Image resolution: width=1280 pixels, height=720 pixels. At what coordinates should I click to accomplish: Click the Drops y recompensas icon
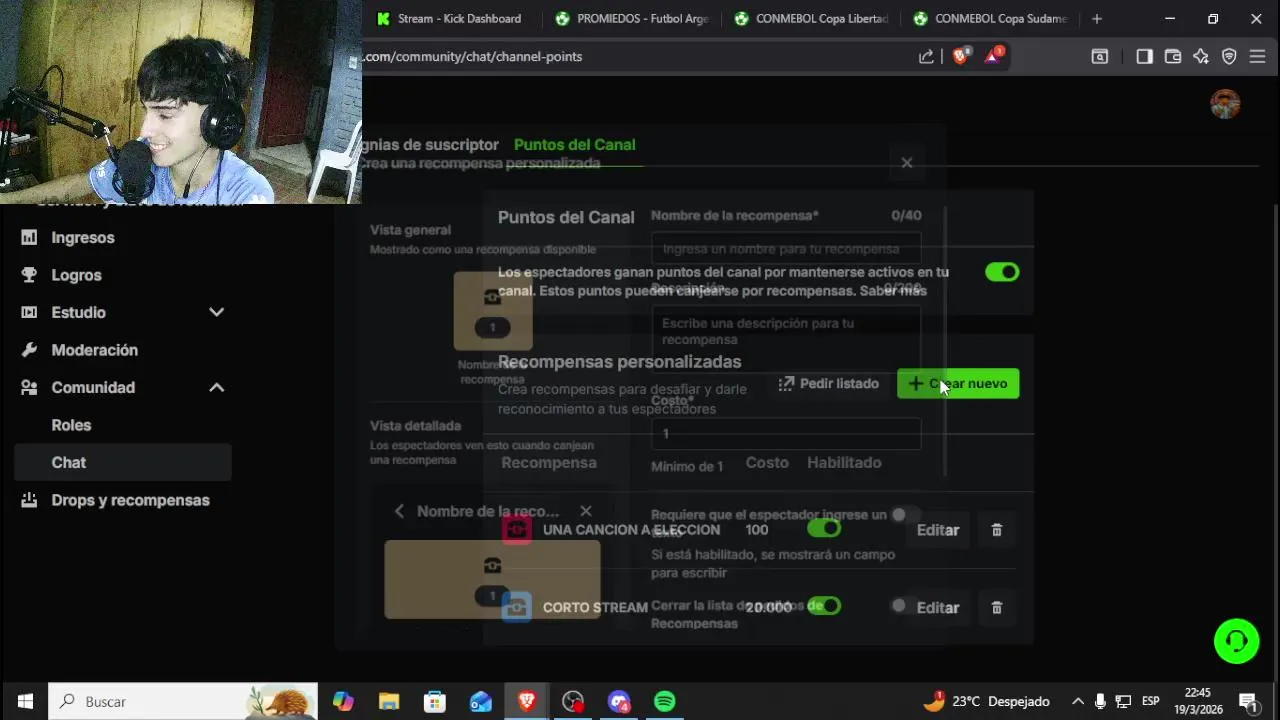[29, 500]
